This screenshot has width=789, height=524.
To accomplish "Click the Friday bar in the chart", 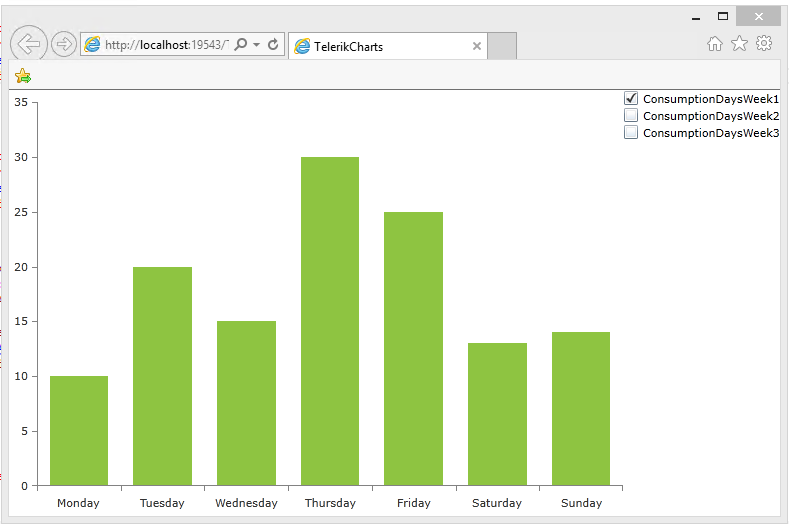I will click(413, 348).
